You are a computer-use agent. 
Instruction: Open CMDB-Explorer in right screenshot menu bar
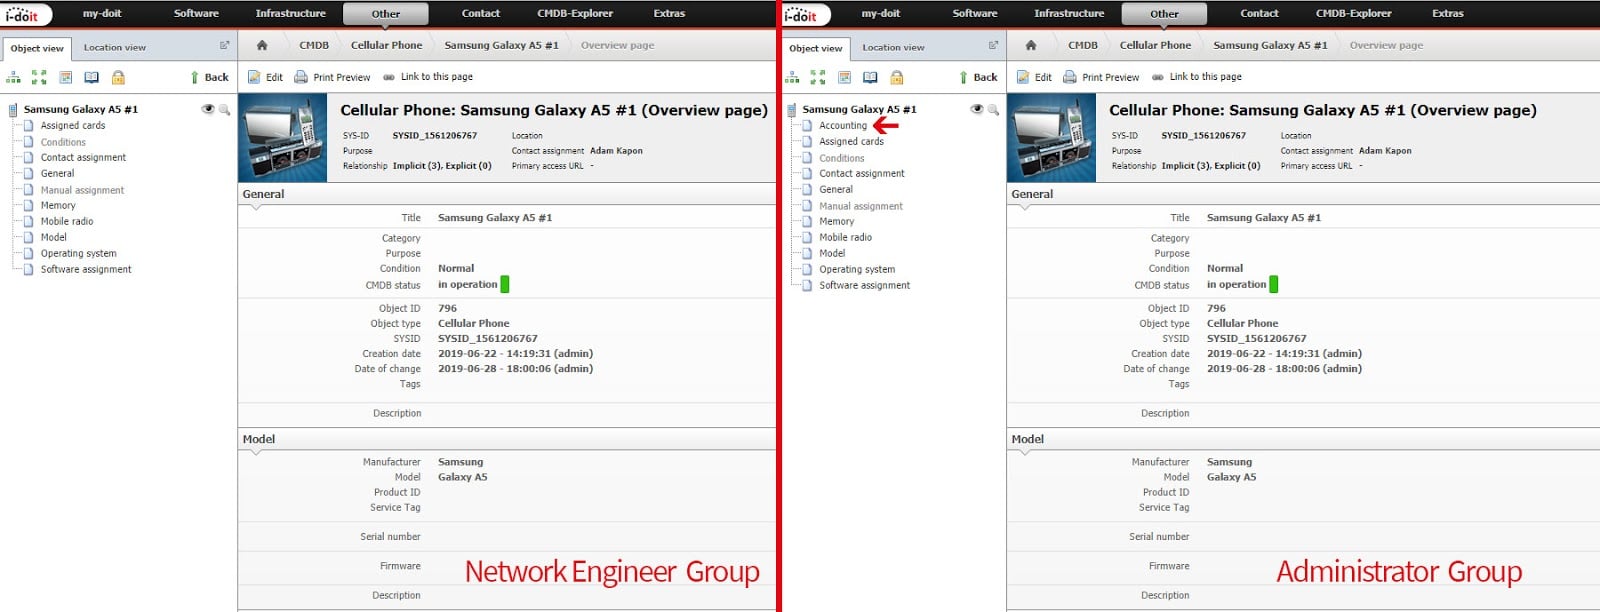(x=1354, y=14)
